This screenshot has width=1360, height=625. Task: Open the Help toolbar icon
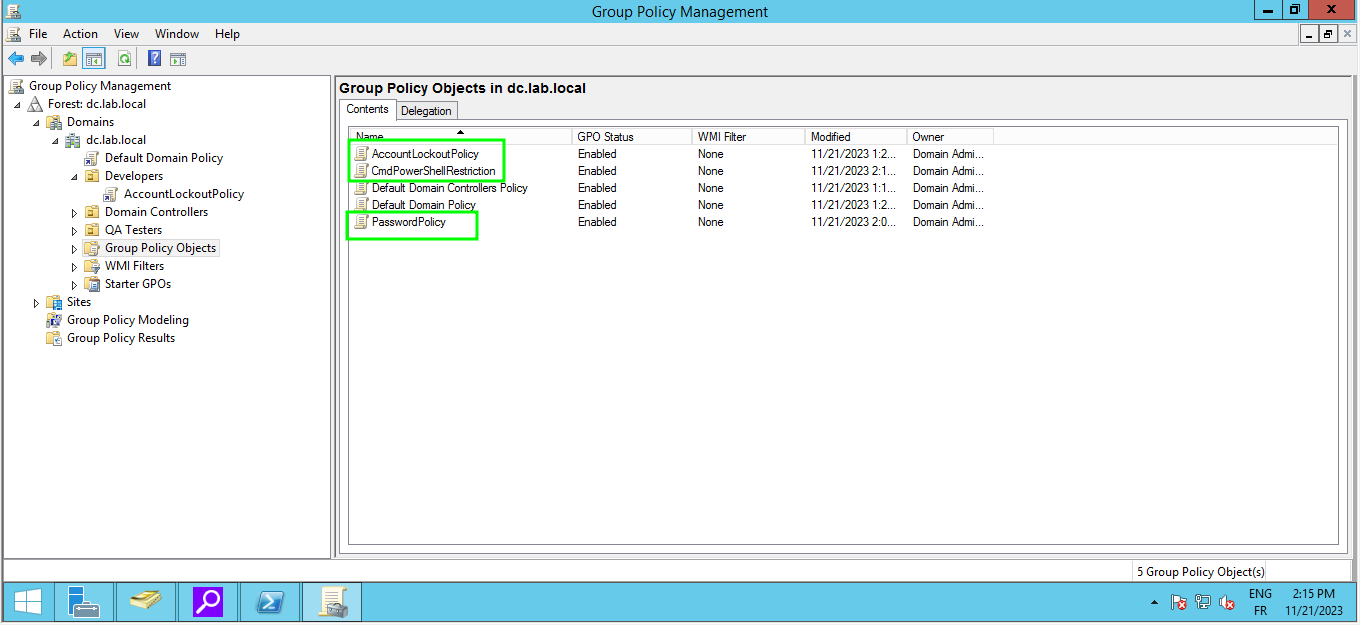155,59
